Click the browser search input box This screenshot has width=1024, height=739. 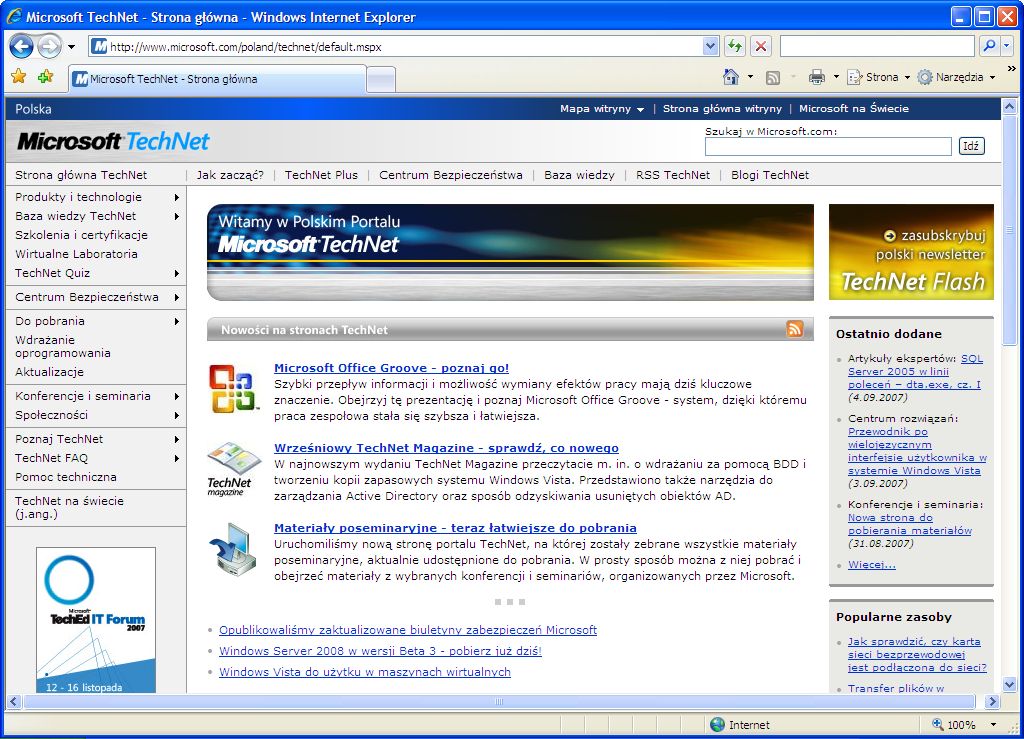(x=877, y=46)
